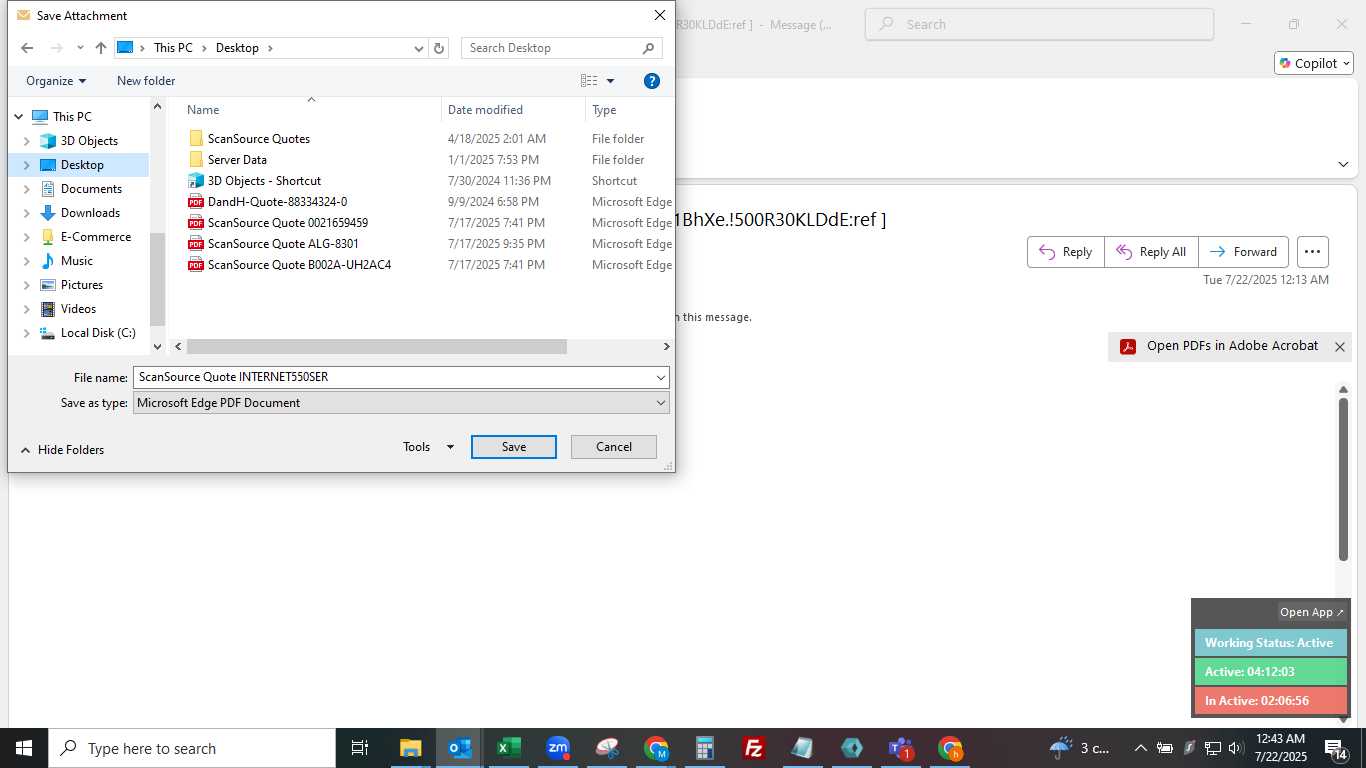The image size is (1366, 768).
Task: Open Calculator from the taskbar
Action: tap(705, 748)
